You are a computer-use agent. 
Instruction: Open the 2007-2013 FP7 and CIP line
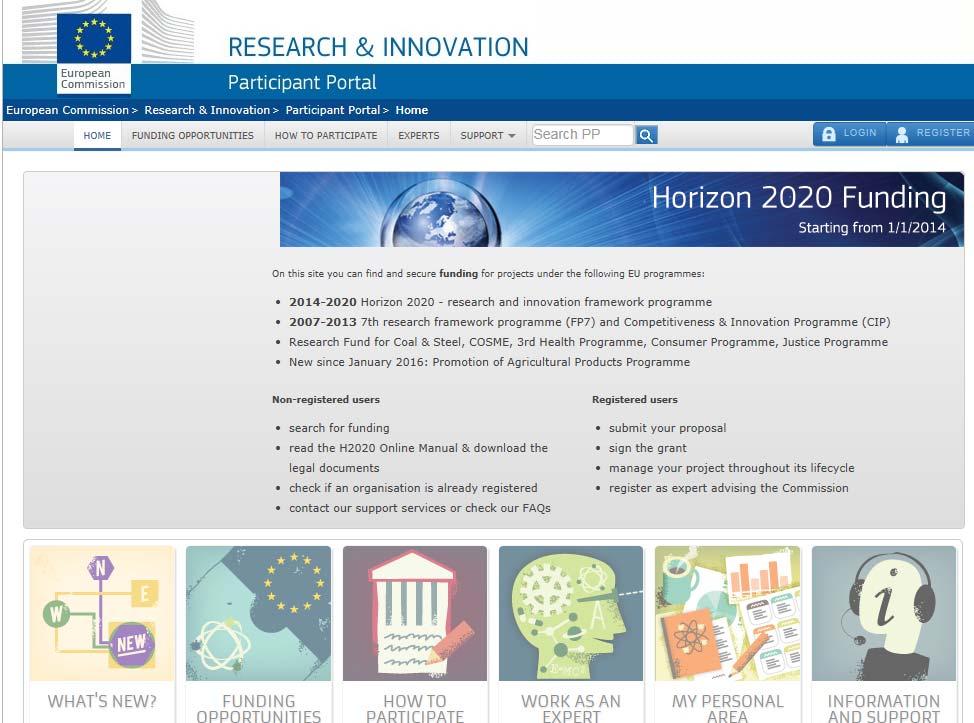[x=589, y=322]
